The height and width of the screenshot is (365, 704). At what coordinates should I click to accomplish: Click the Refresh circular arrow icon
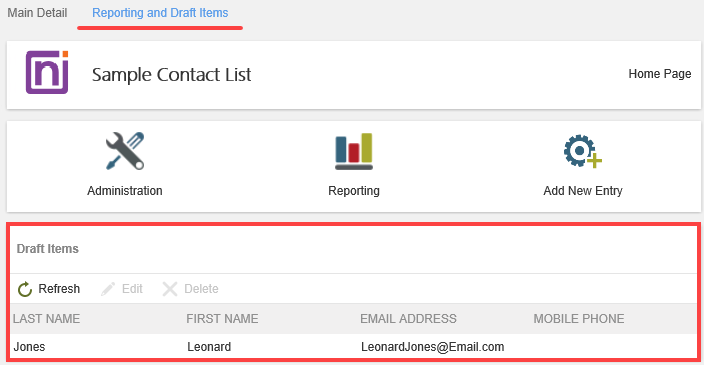pos(25,289)
